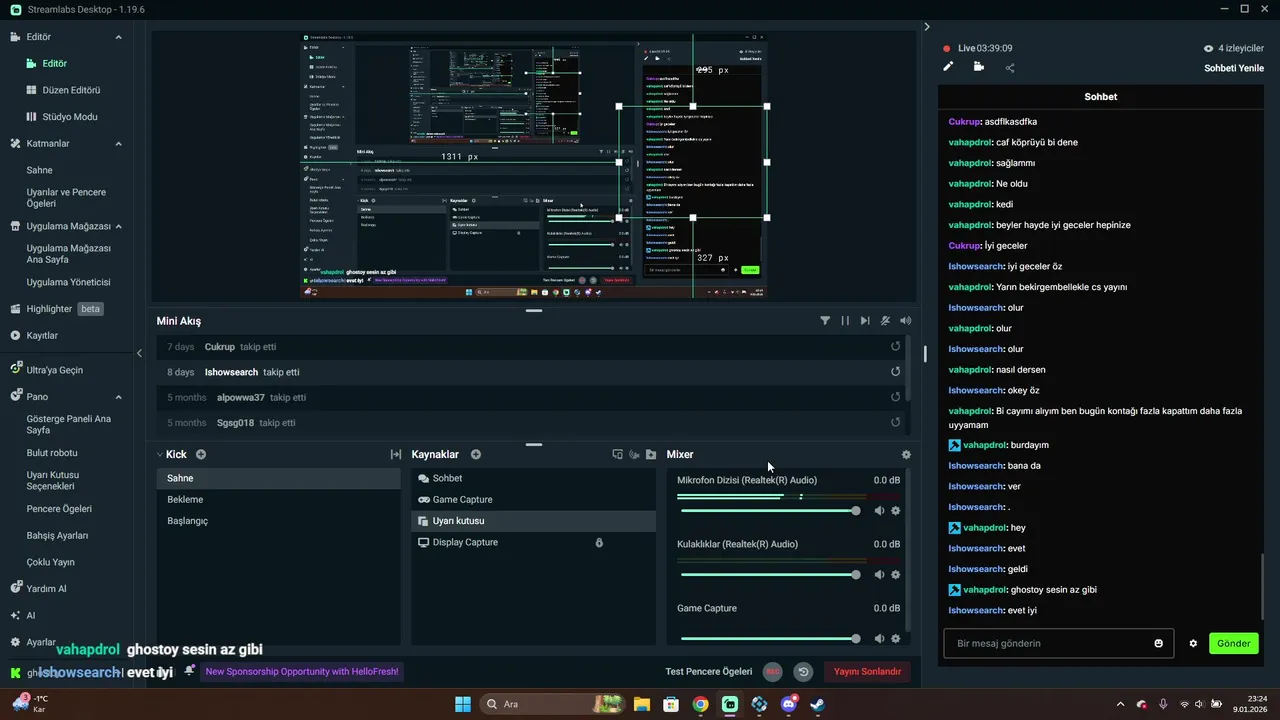Skip the current alert in Mini Akış

pos(865,321)
